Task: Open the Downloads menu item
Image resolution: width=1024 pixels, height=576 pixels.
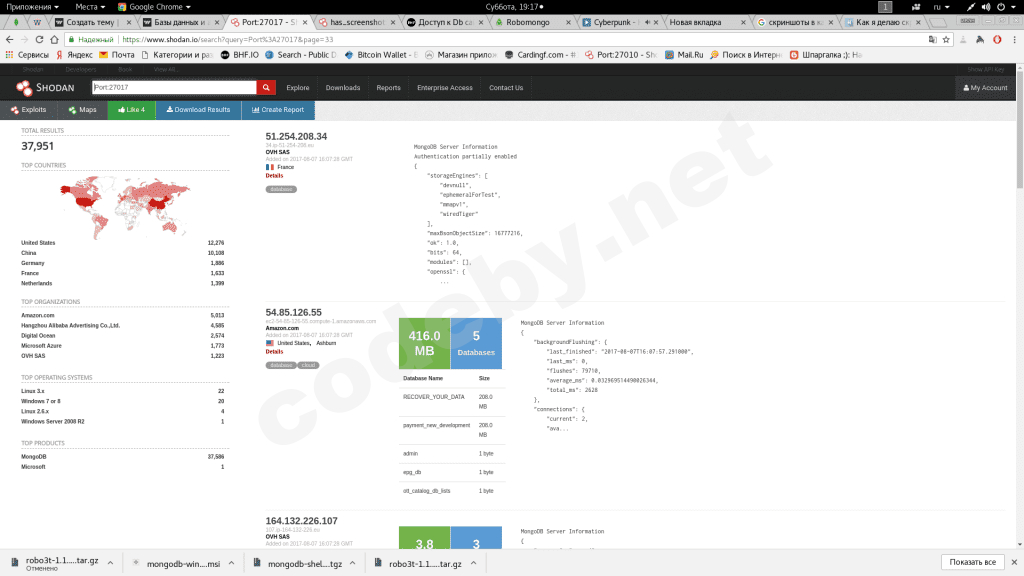Action: (343, 88)
